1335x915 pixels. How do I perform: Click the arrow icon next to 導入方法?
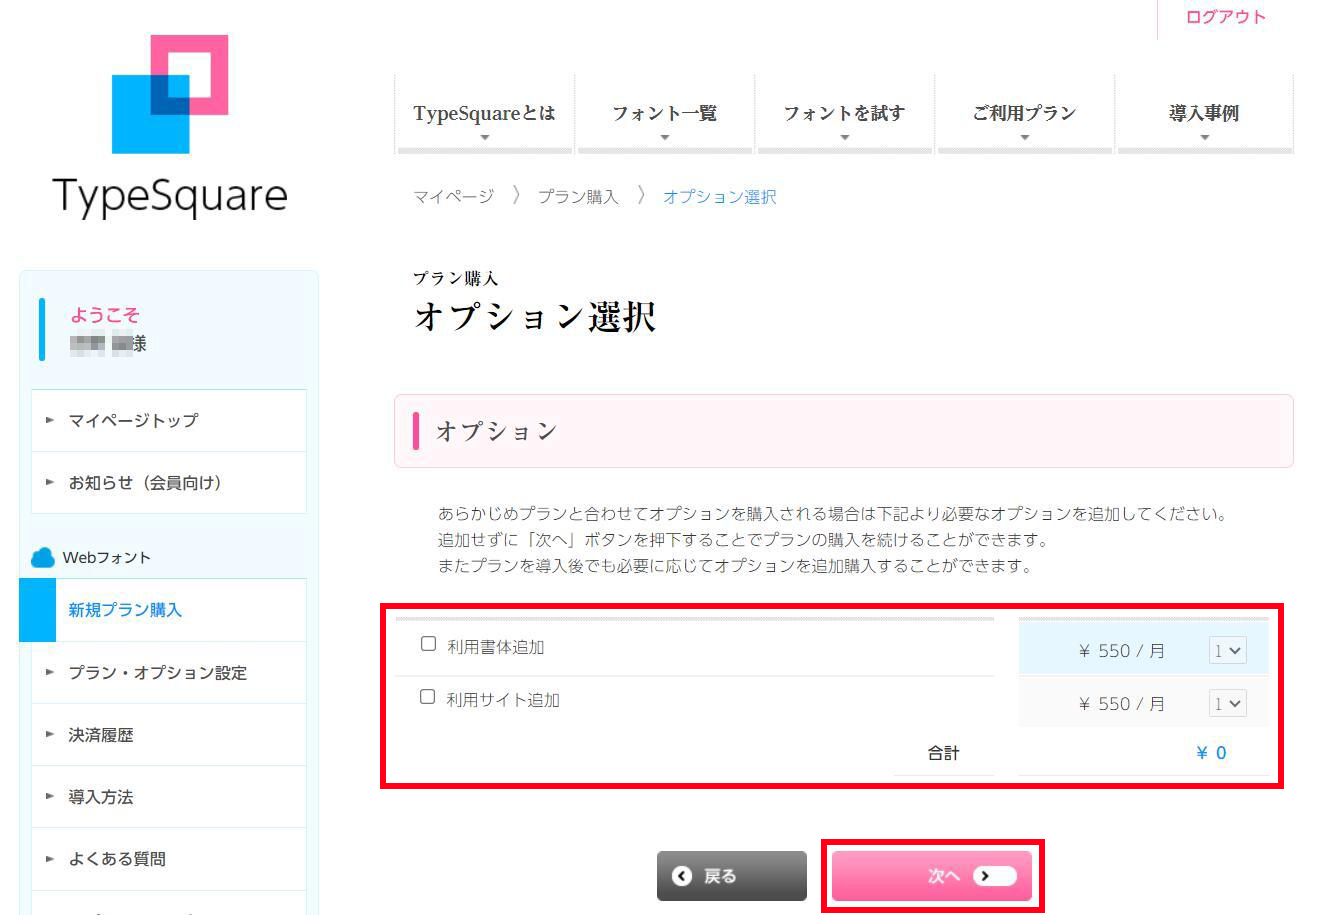49,796
